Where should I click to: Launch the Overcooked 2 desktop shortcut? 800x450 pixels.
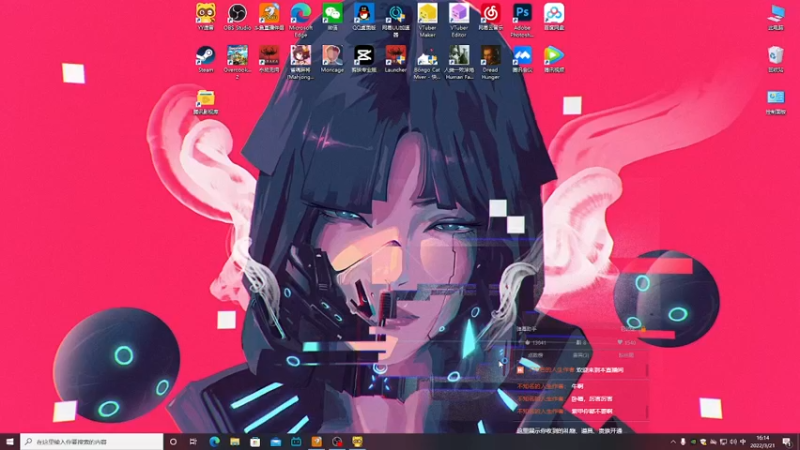point(237,62)
